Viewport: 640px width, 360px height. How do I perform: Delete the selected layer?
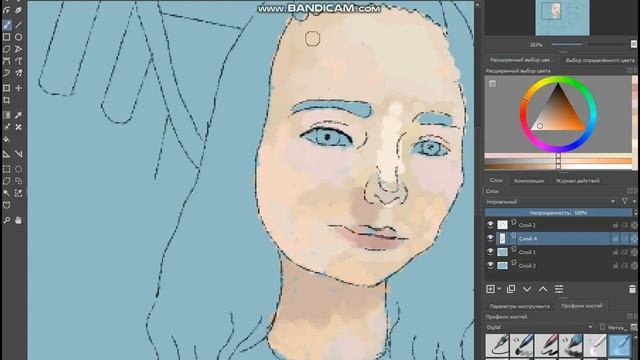click(x=632, y=289)
